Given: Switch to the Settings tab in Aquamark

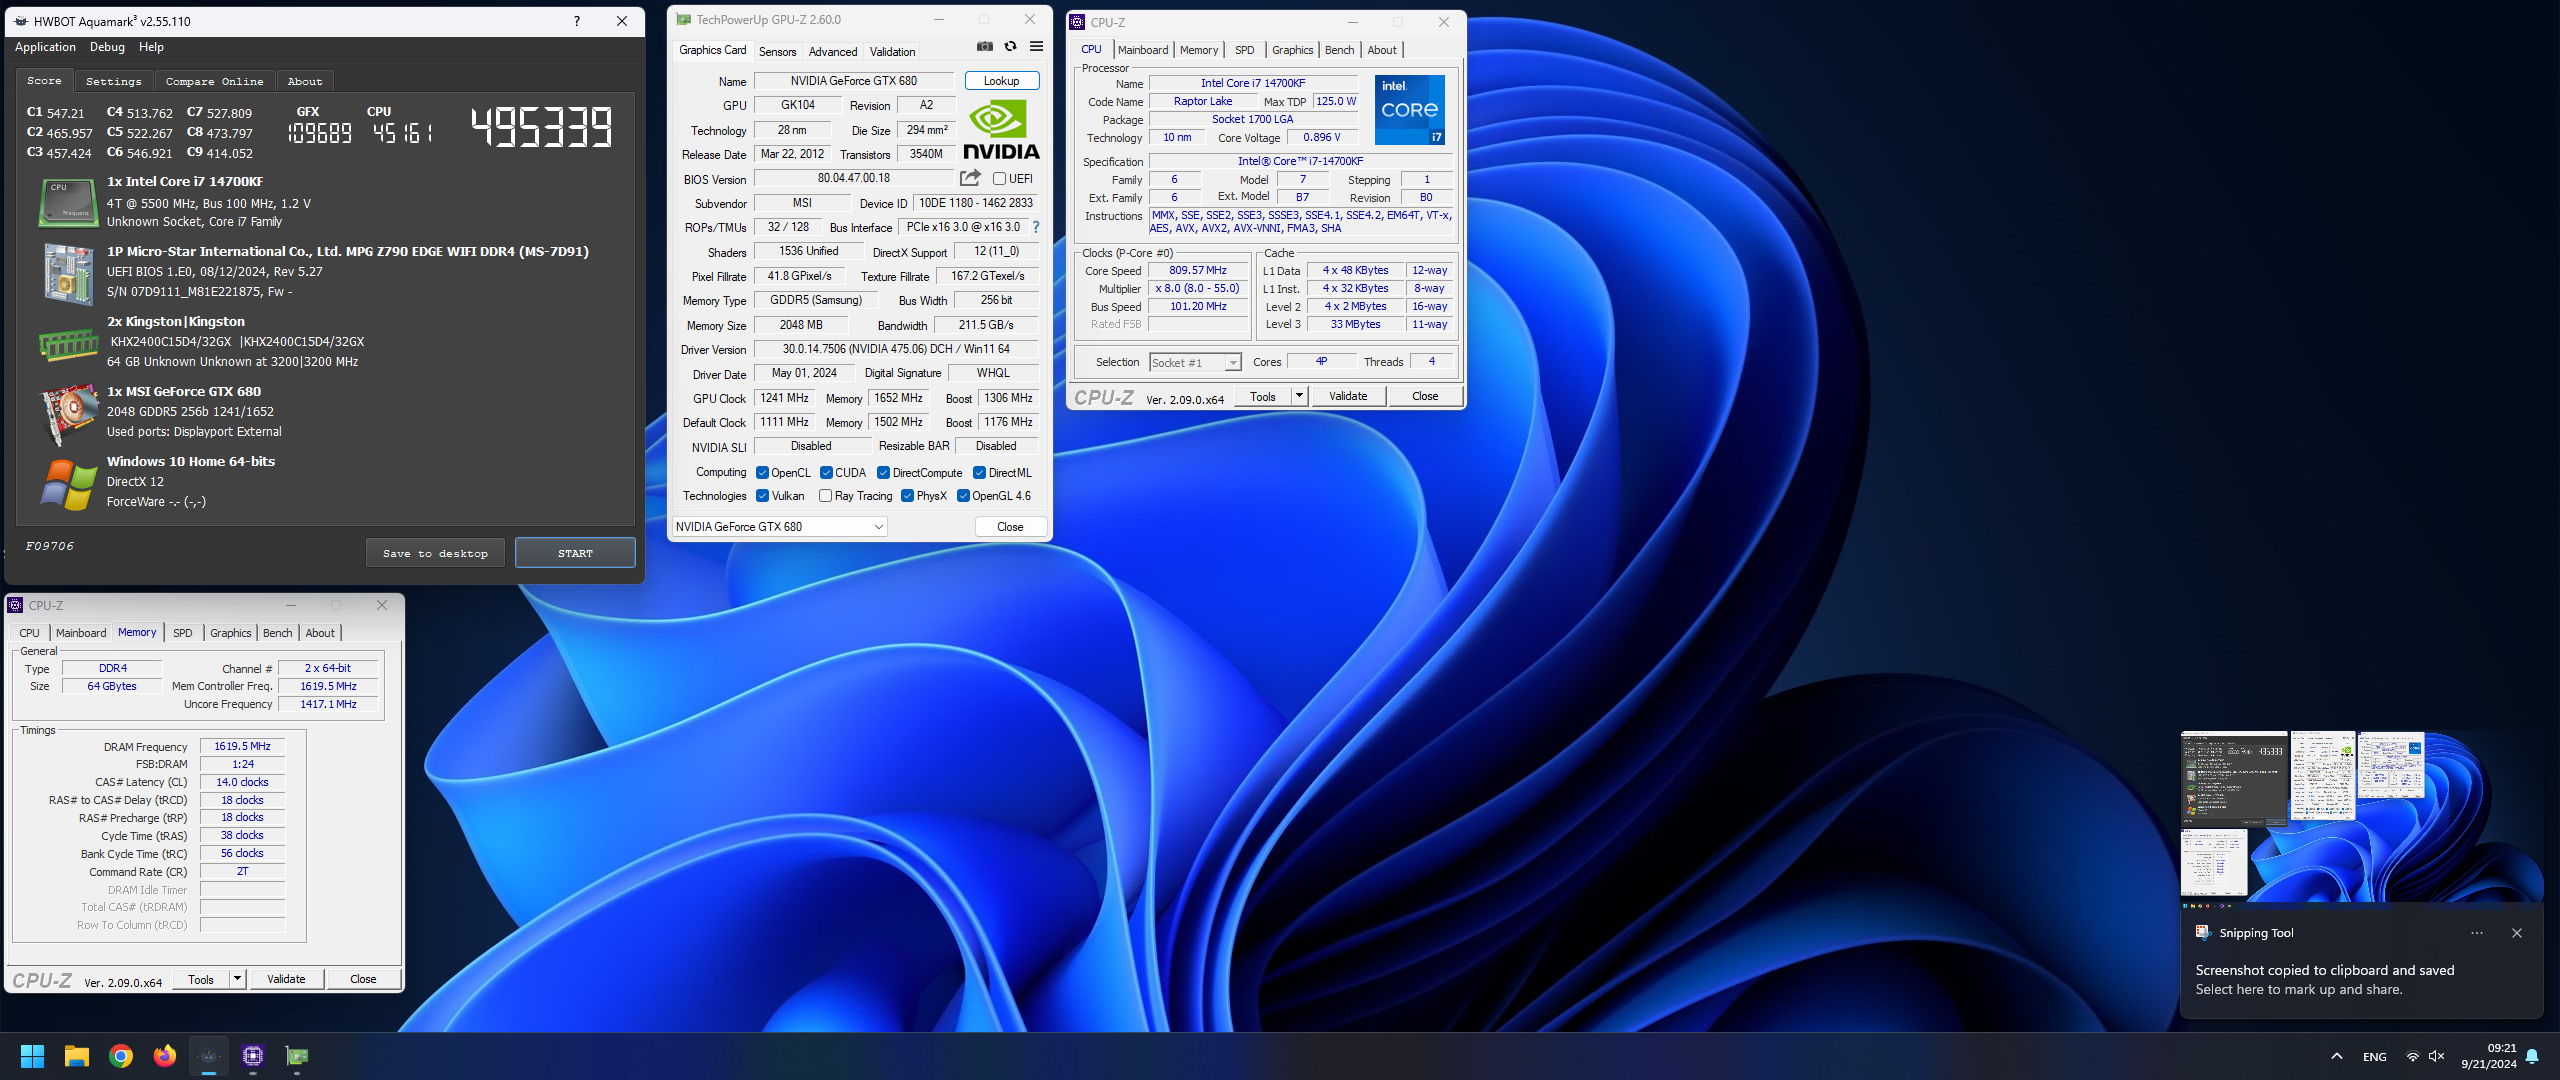Looking at the screenshot, I should tap(113, 81).
